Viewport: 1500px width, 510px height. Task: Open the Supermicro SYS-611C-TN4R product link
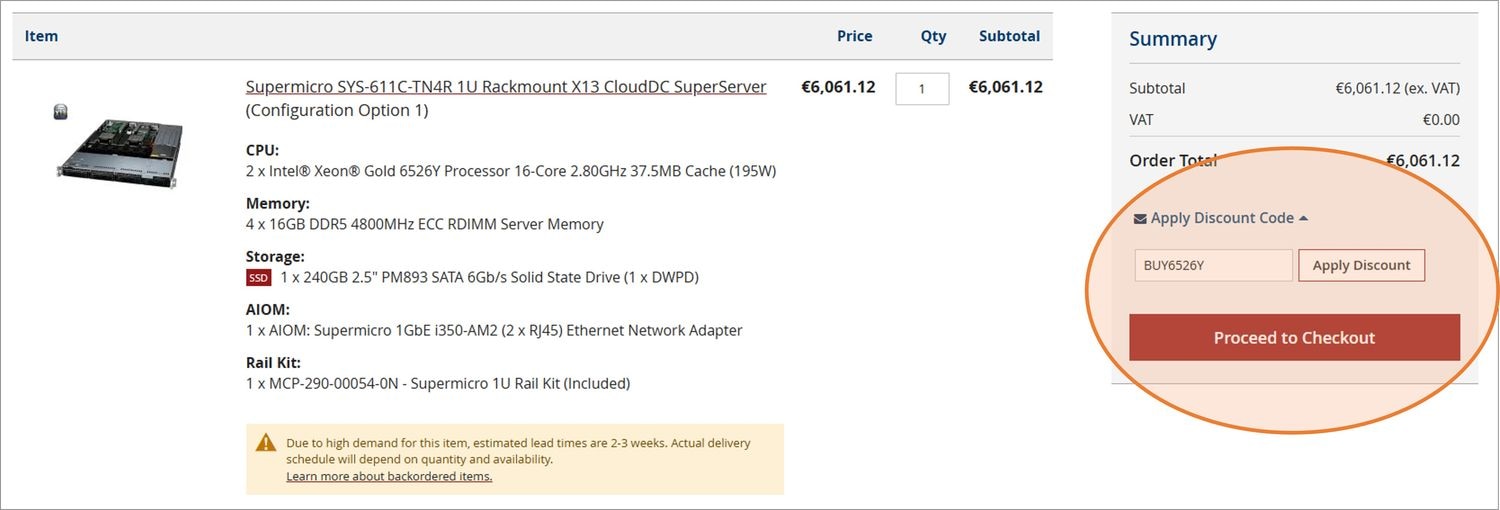pos(506,87)
